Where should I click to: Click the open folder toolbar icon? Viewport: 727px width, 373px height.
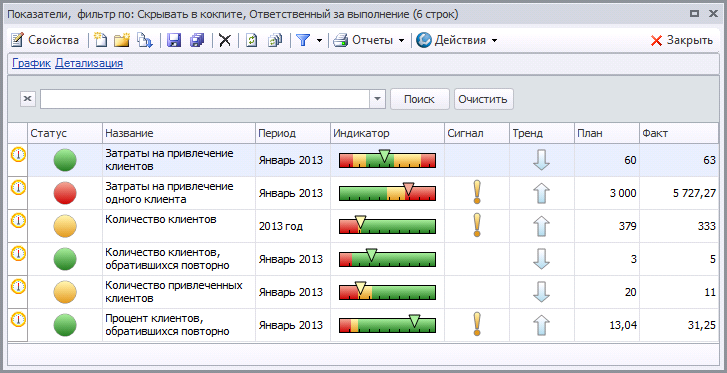tap(122, 40)
